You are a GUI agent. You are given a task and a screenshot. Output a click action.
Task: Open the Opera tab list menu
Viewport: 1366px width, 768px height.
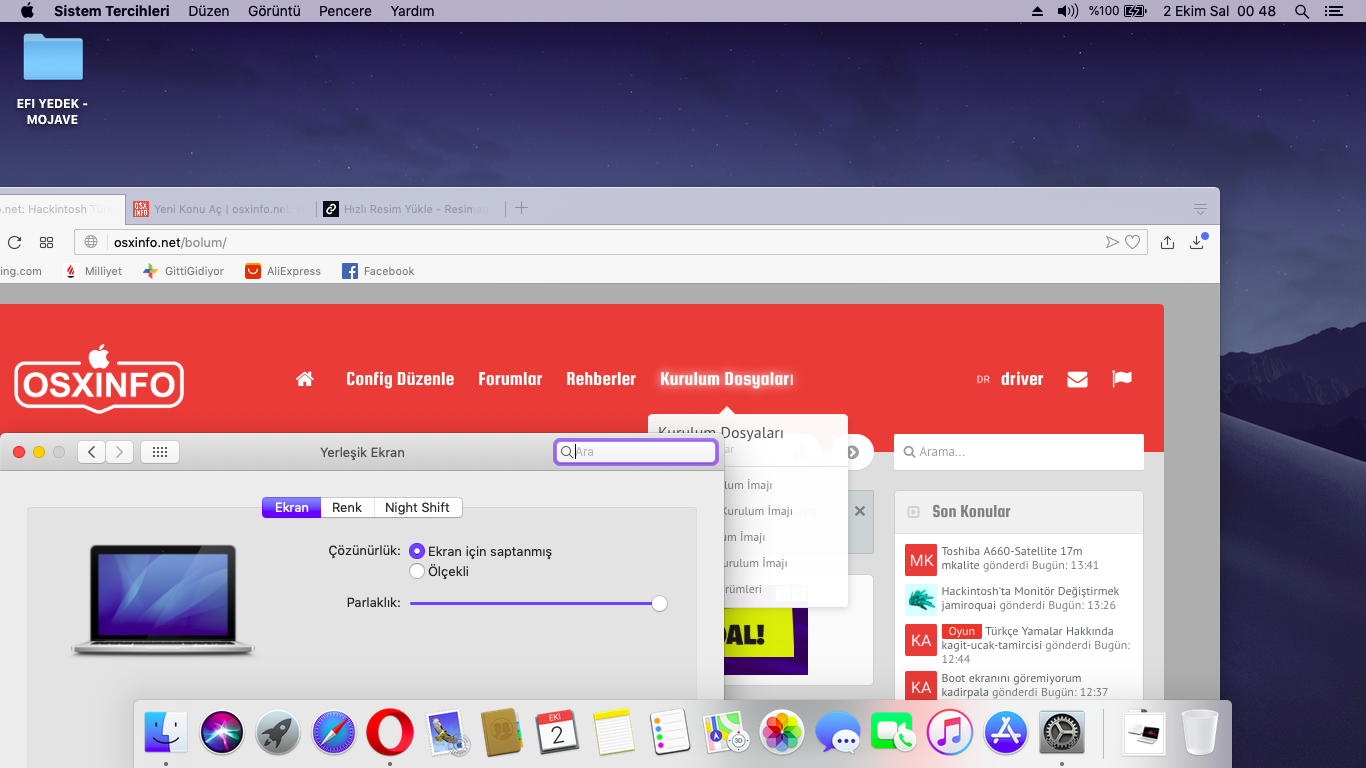pyautogui.click(x=1200, y=209)
